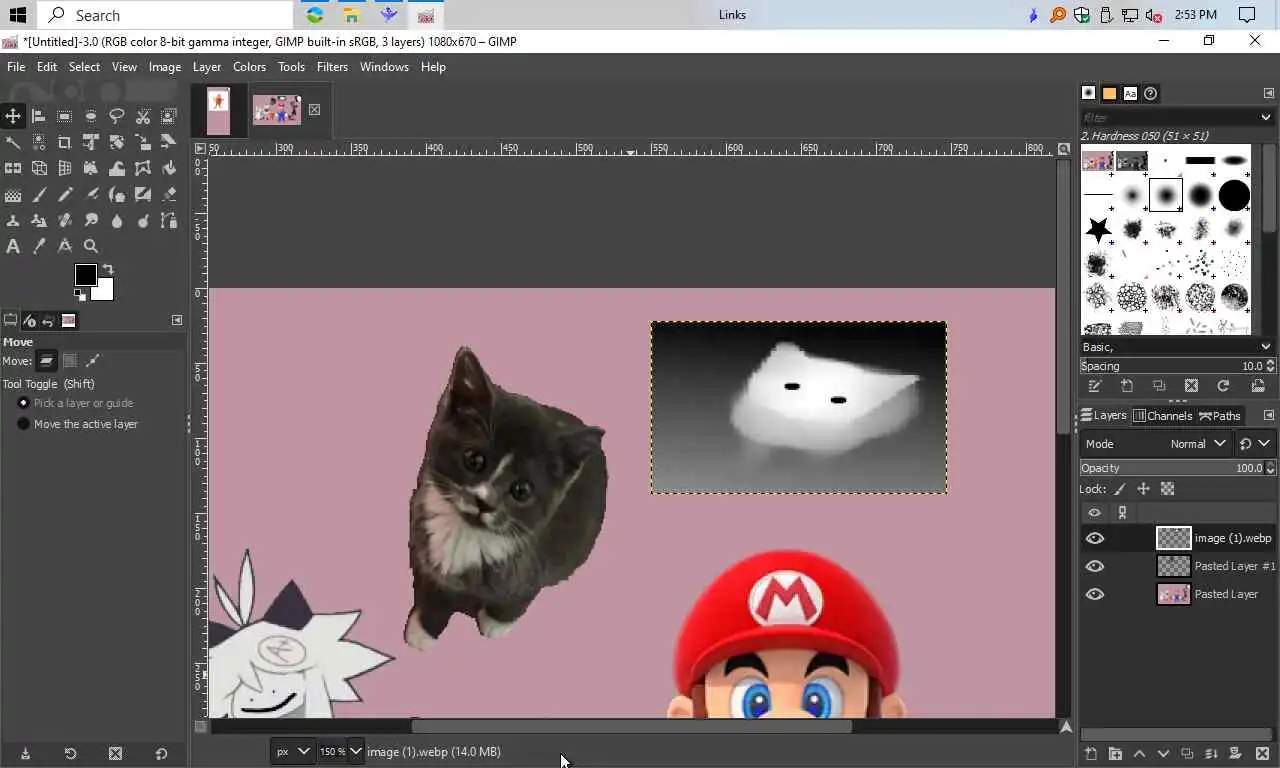Open the Colors menu
This screenshot has height=768, width=1280.
[249, 67]
